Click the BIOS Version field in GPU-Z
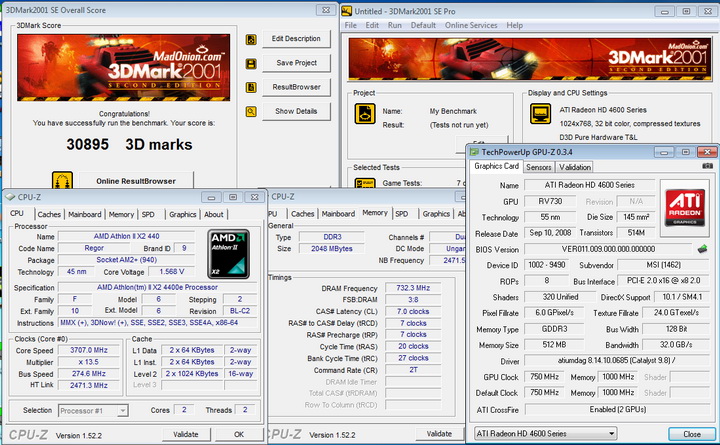 (608, 249)
